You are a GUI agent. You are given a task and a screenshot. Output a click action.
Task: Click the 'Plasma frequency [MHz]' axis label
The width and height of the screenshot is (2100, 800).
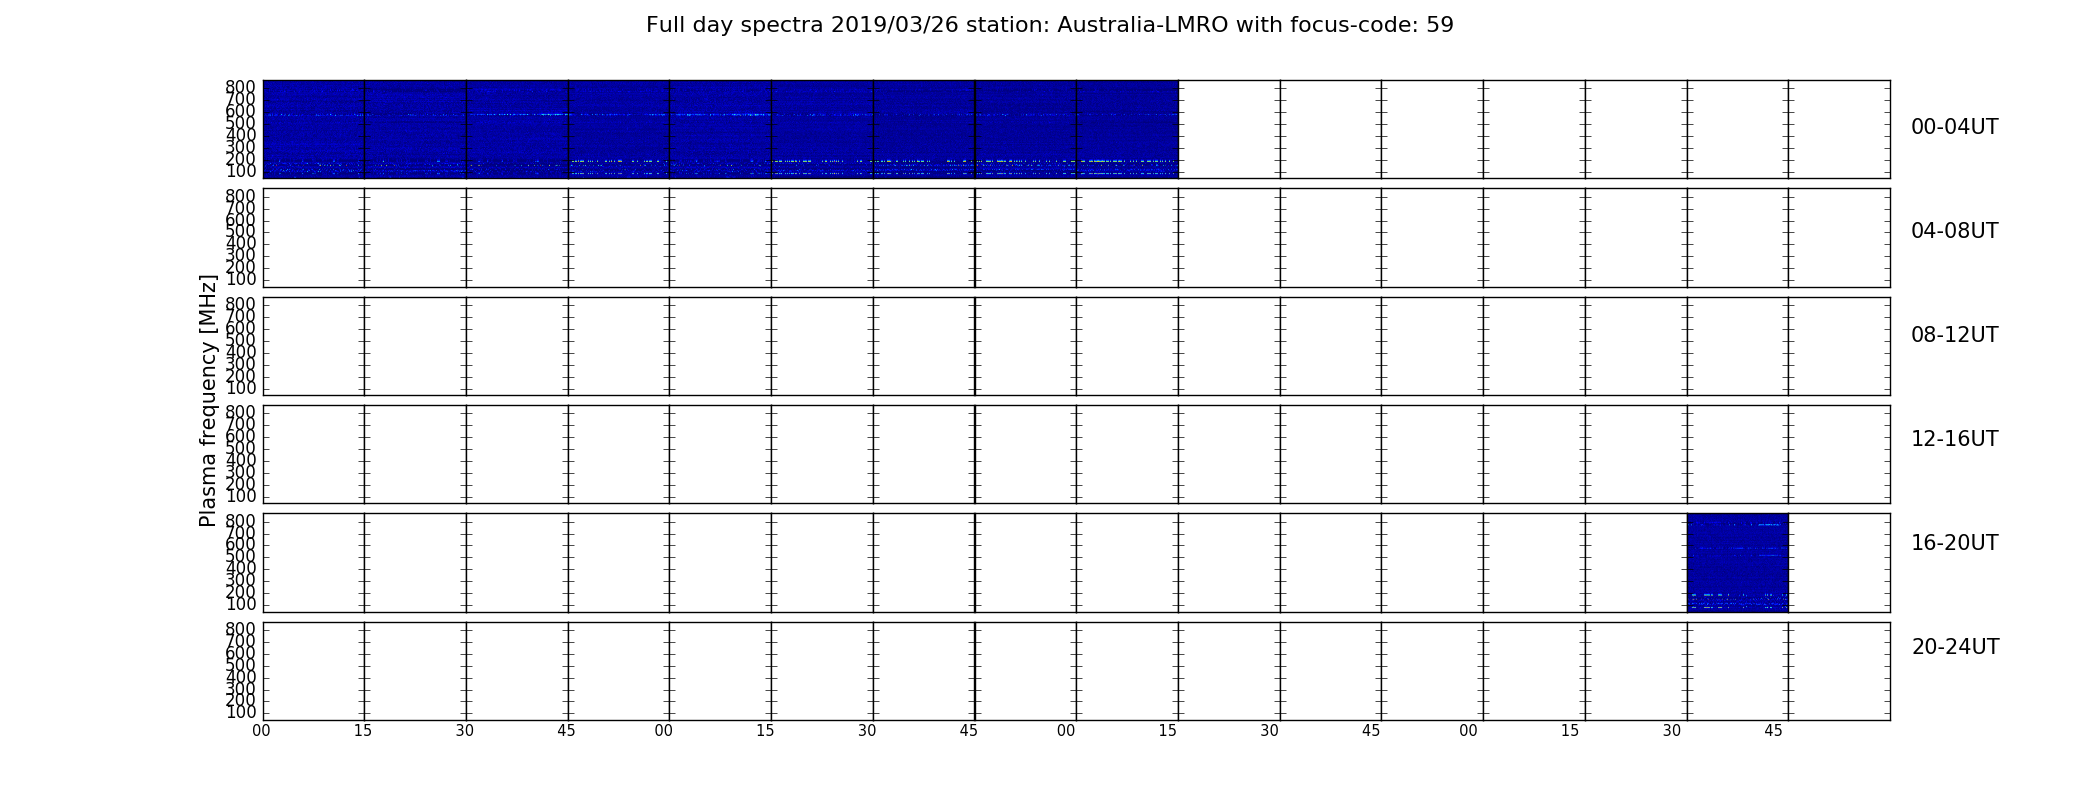click(208, 400)
